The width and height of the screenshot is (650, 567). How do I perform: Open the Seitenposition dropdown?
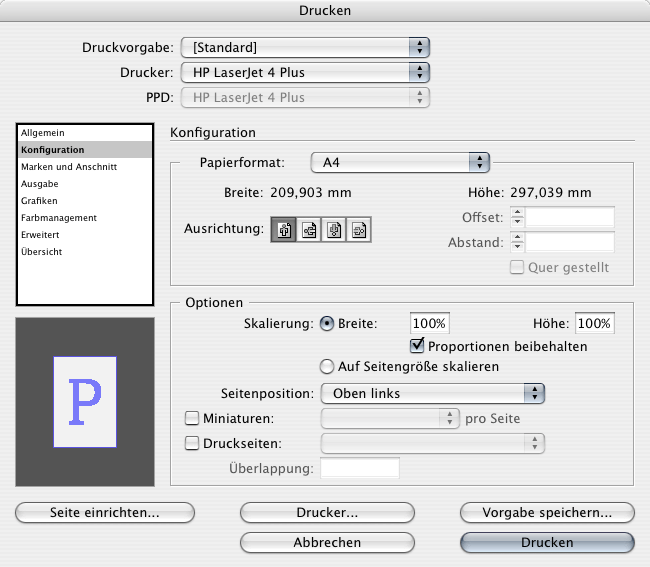(x=432, y=393)
